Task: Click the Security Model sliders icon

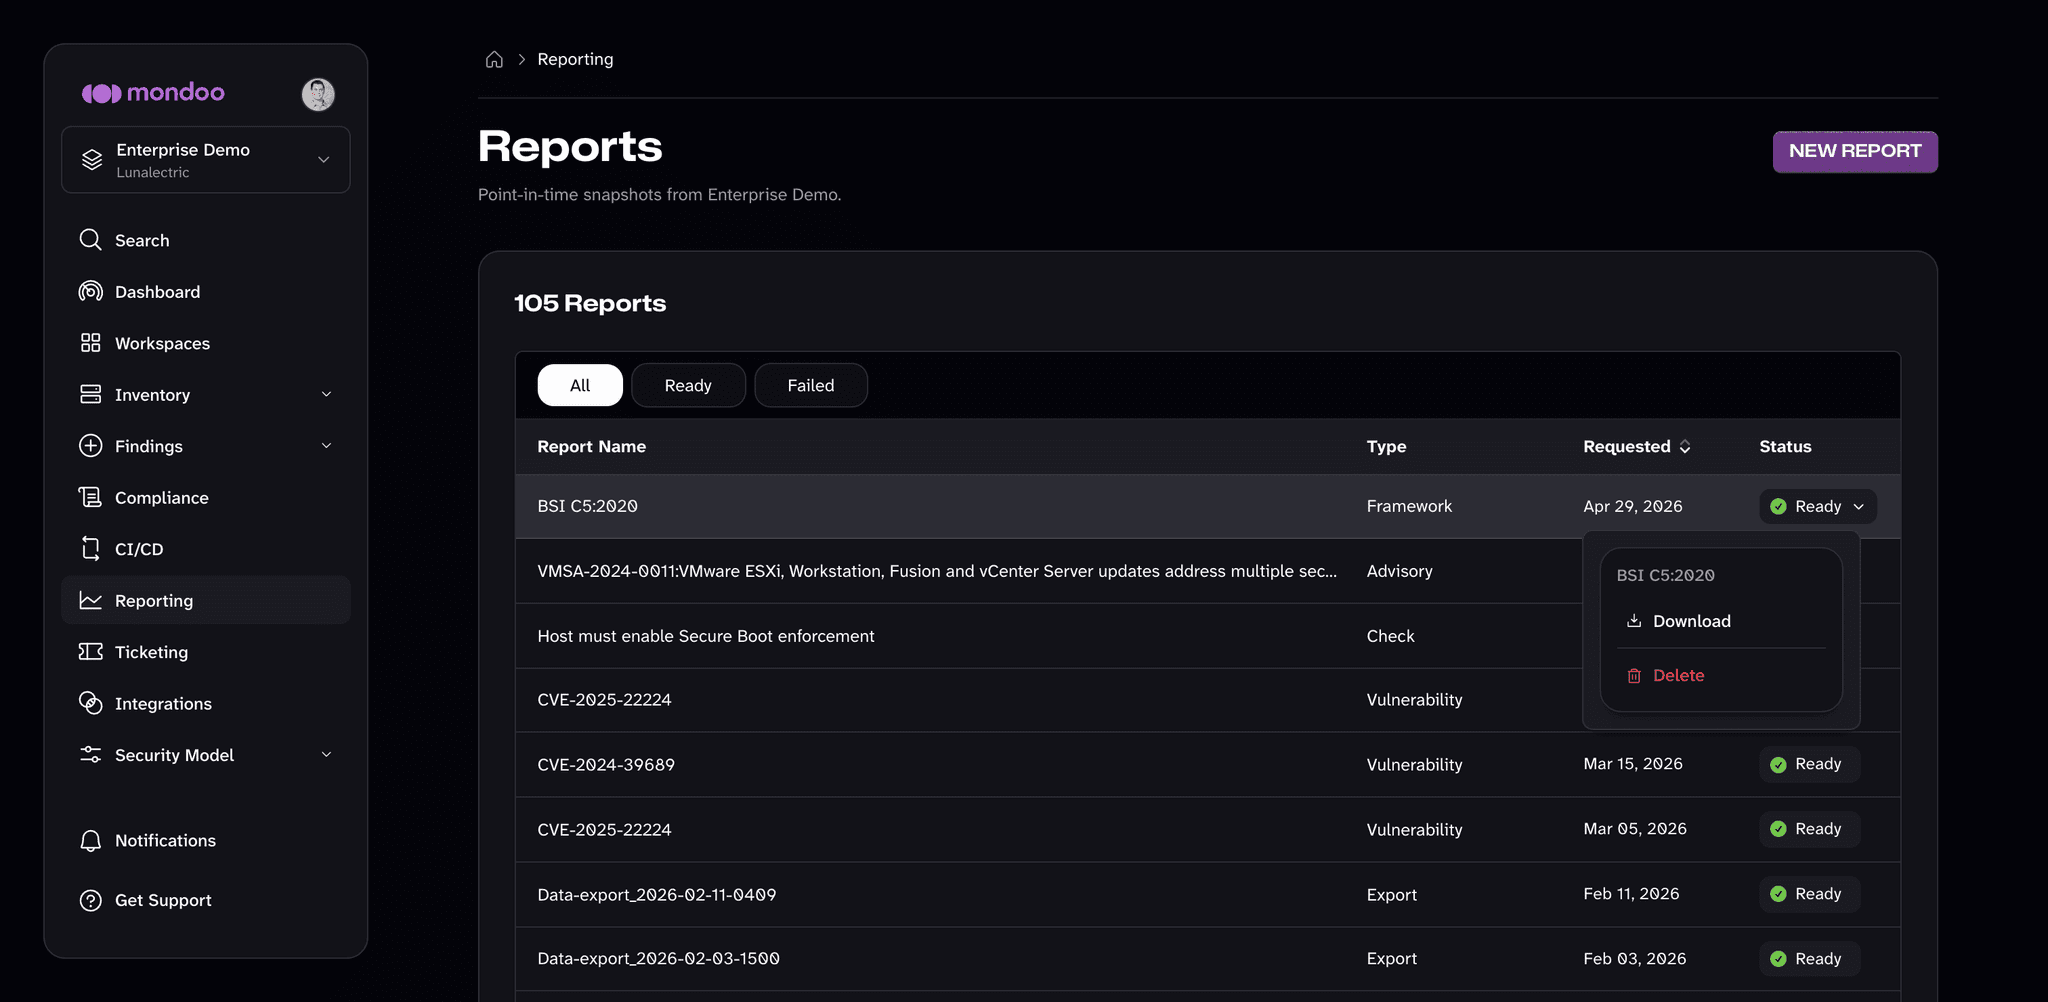Action: 91,755
